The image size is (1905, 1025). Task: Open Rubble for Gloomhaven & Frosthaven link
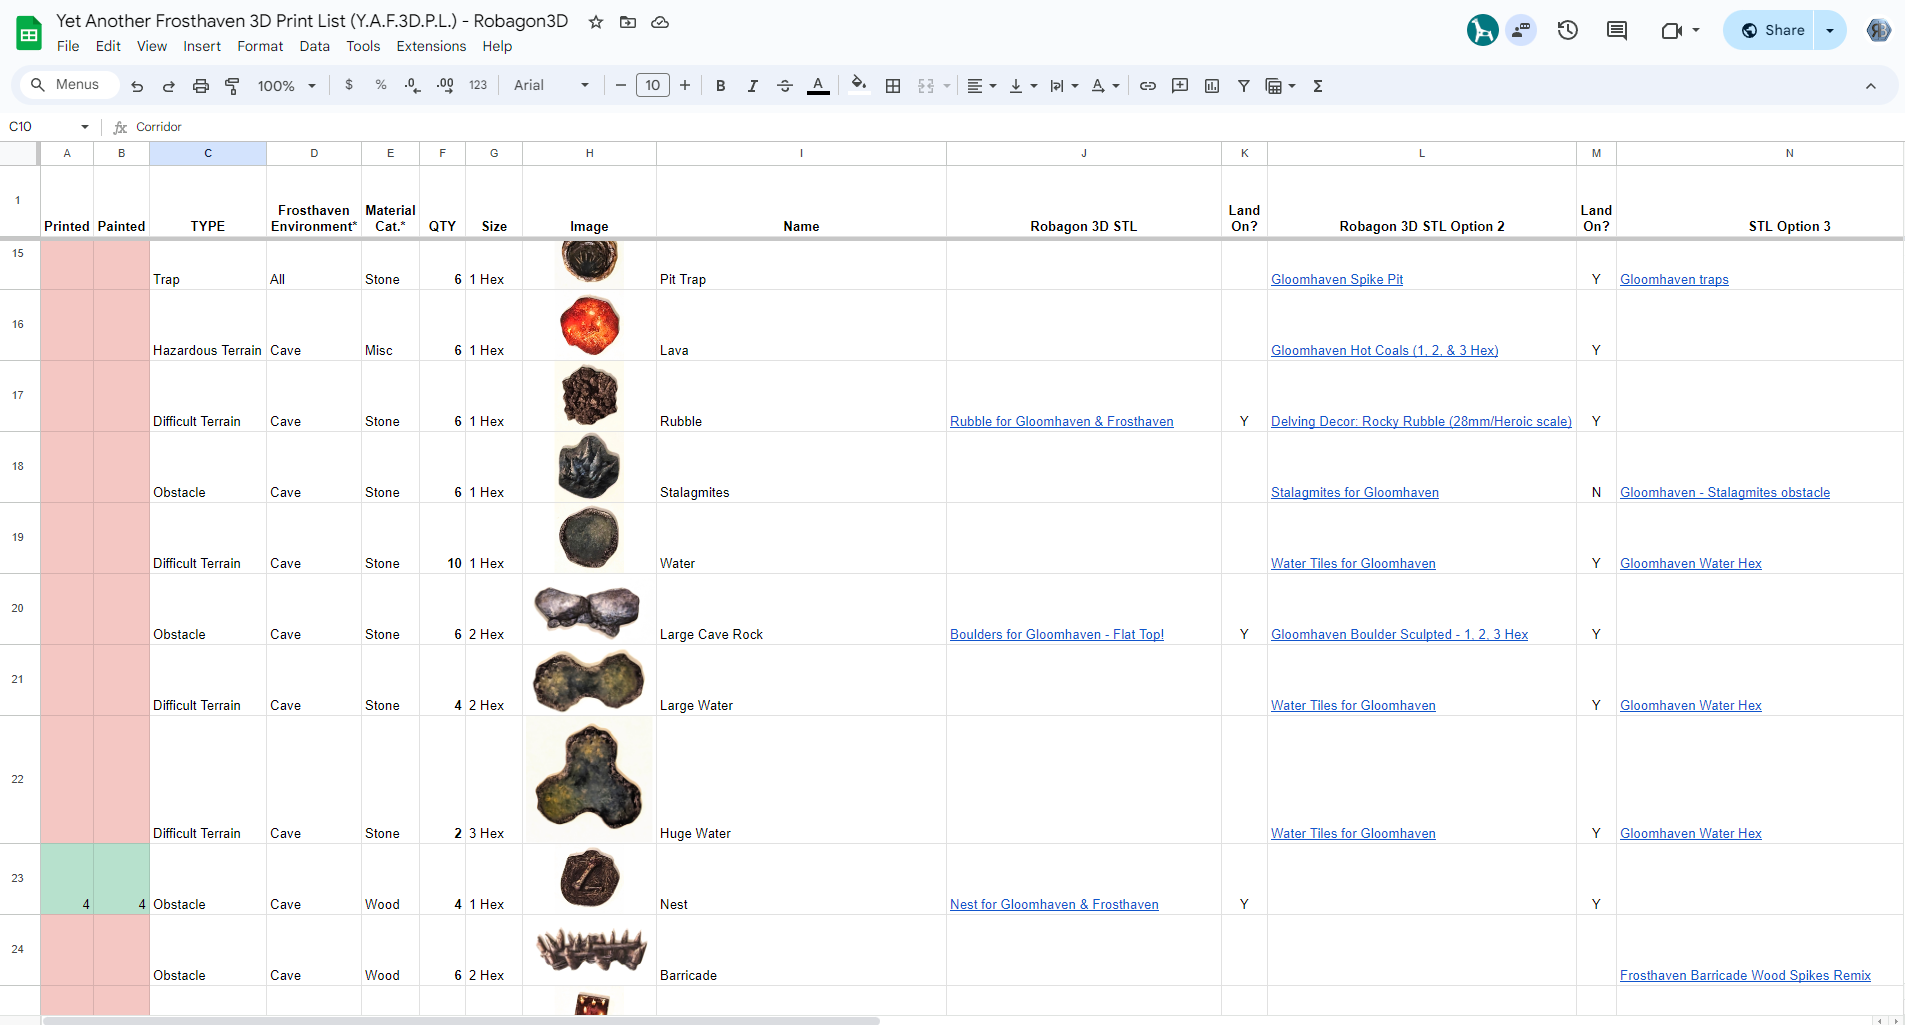[x=1062, y=422]
